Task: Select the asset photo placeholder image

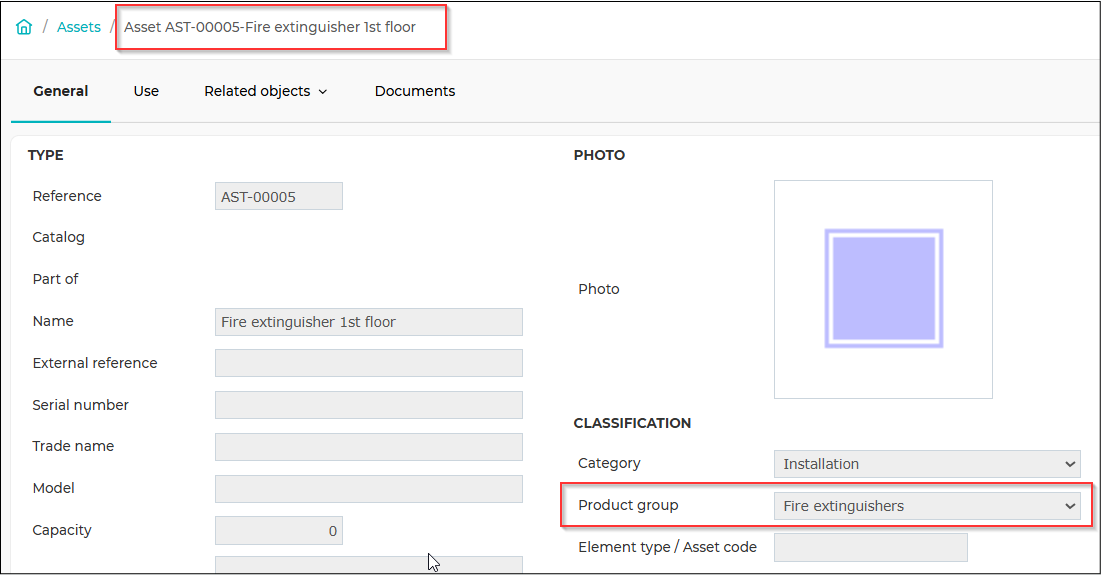Action: click(x=883, y=289)
